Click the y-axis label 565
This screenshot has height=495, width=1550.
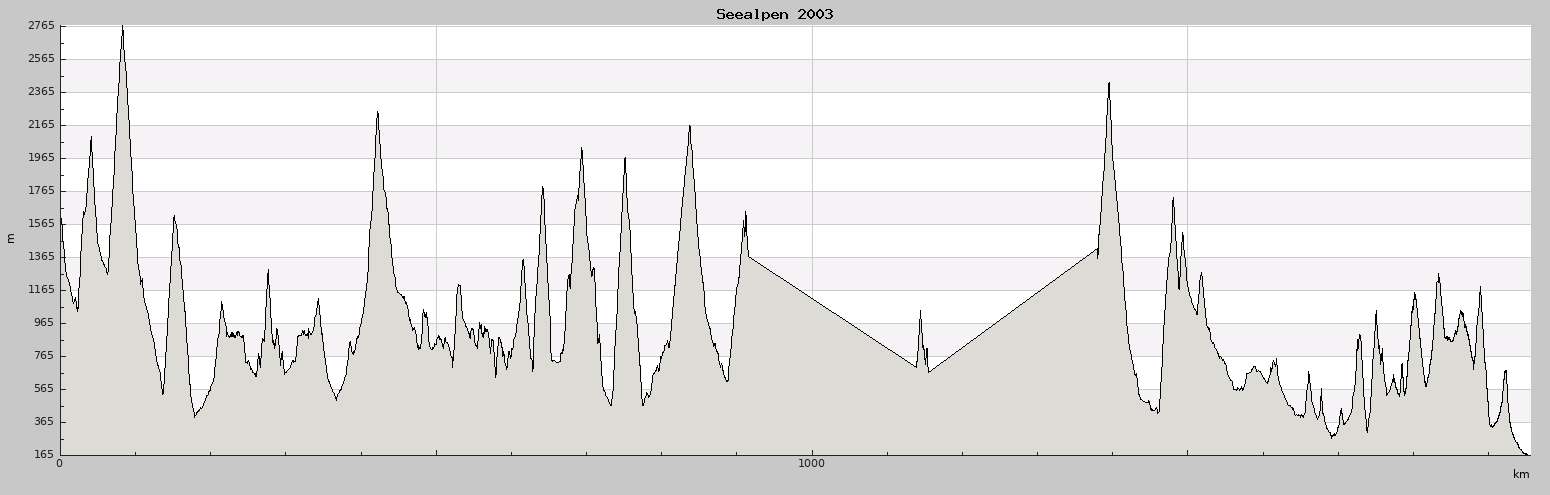[44, 389]
